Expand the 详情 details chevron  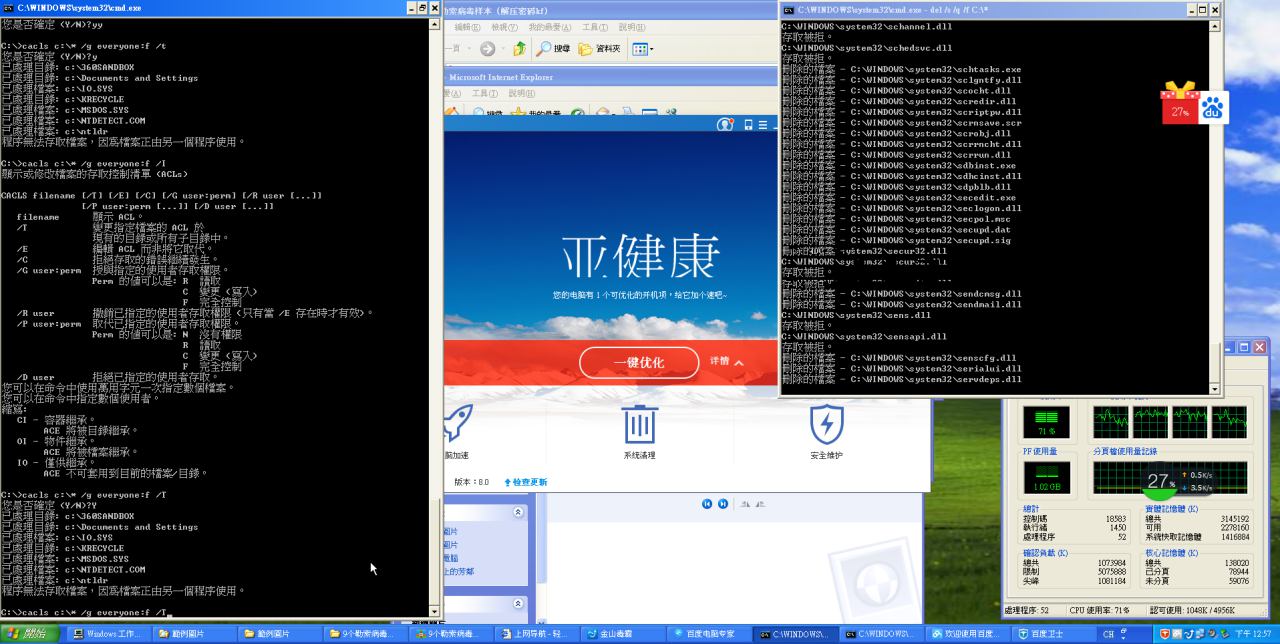[x=727, y=361]
